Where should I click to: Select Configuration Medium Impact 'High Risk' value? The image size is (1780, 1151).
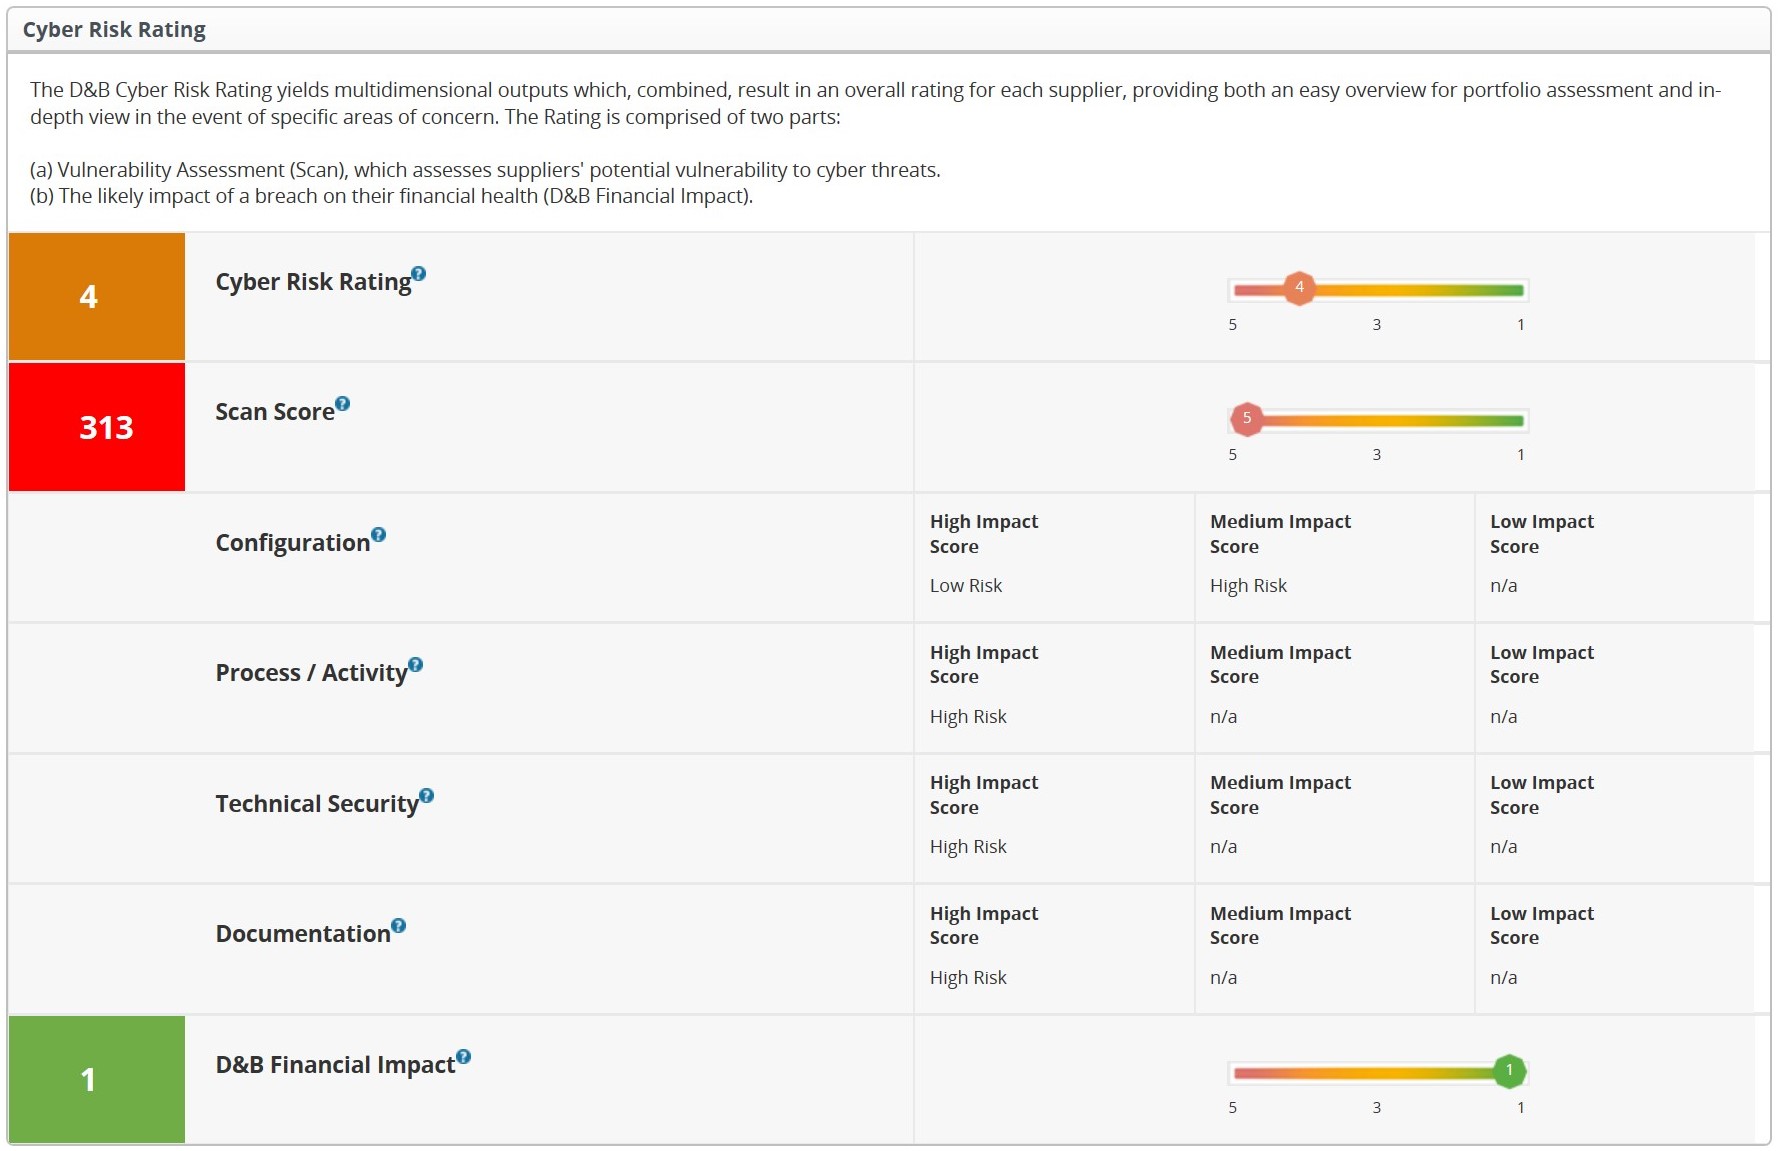tap(1248, 586)
